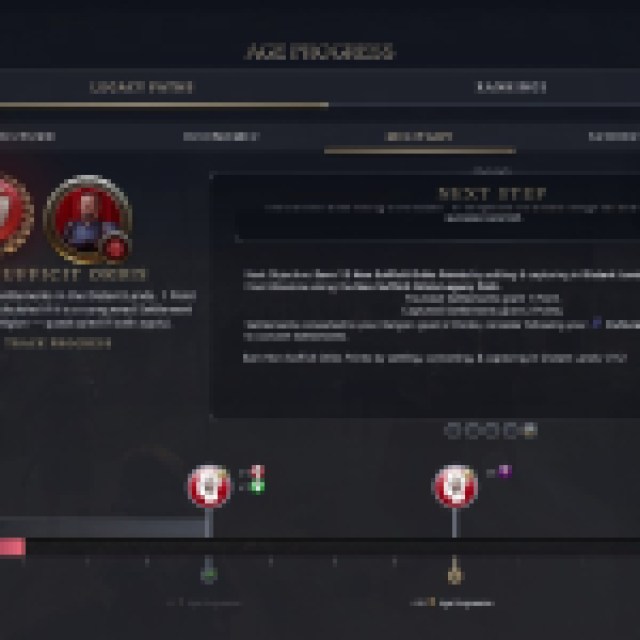Click the red badge on leader portrait
The image size is (640, 640).
[115, 247]
